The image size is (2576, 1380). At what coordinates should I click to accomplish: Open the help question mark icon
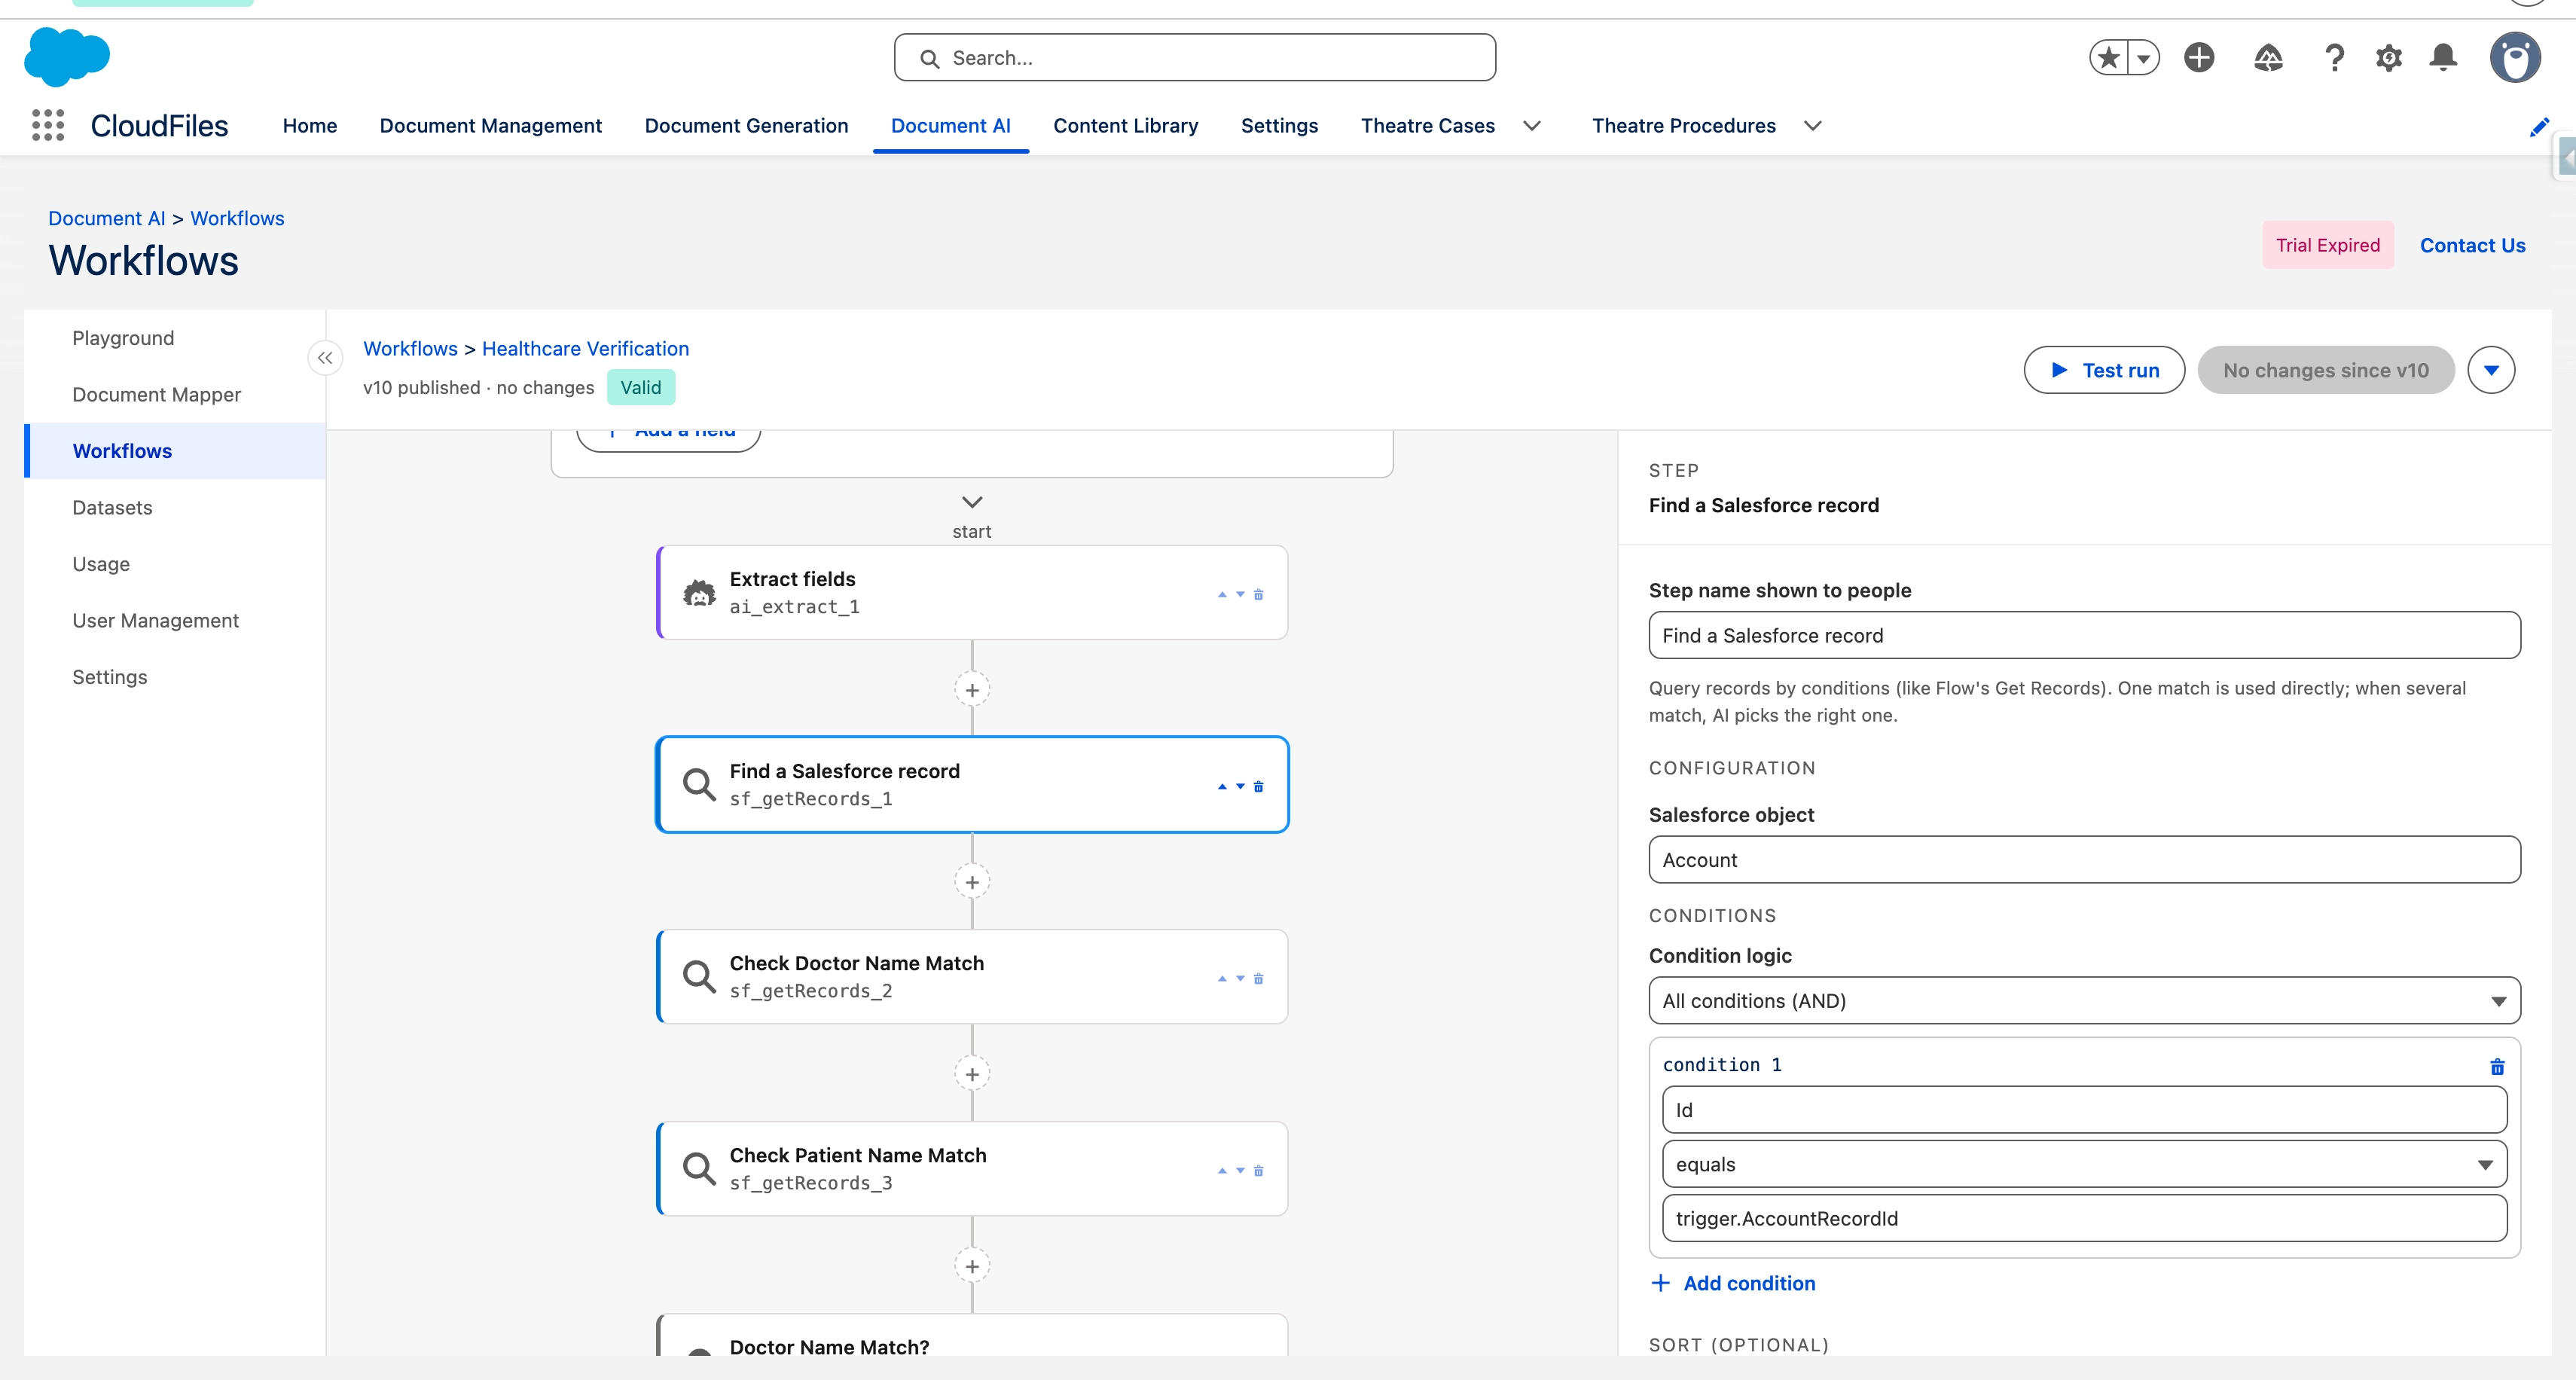click(2334, 58)
